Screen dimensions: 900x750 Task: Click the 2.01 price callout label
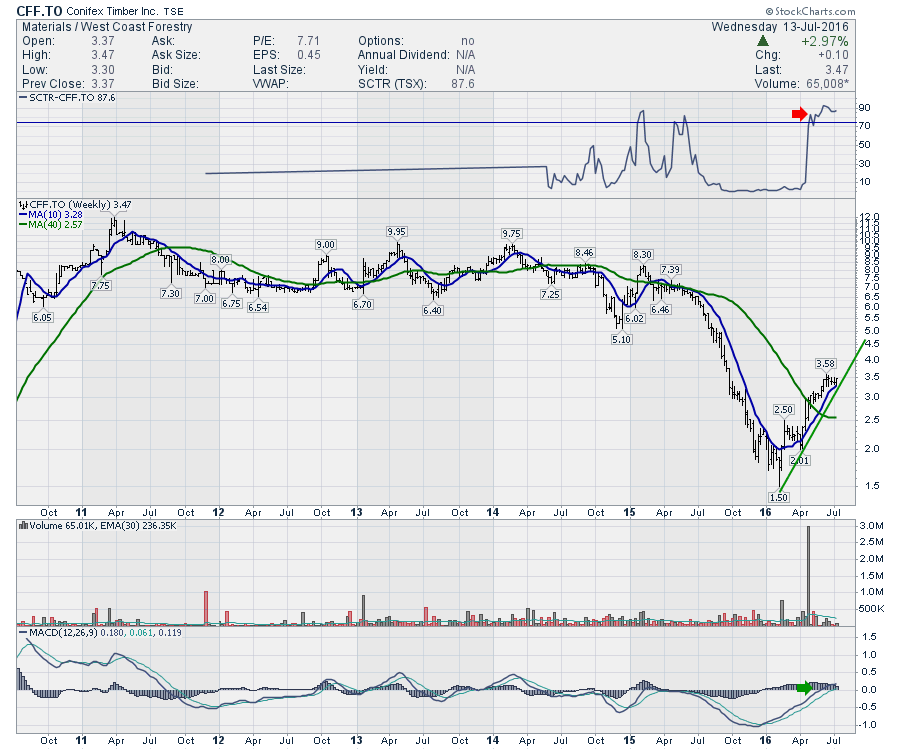pos(799,460)
